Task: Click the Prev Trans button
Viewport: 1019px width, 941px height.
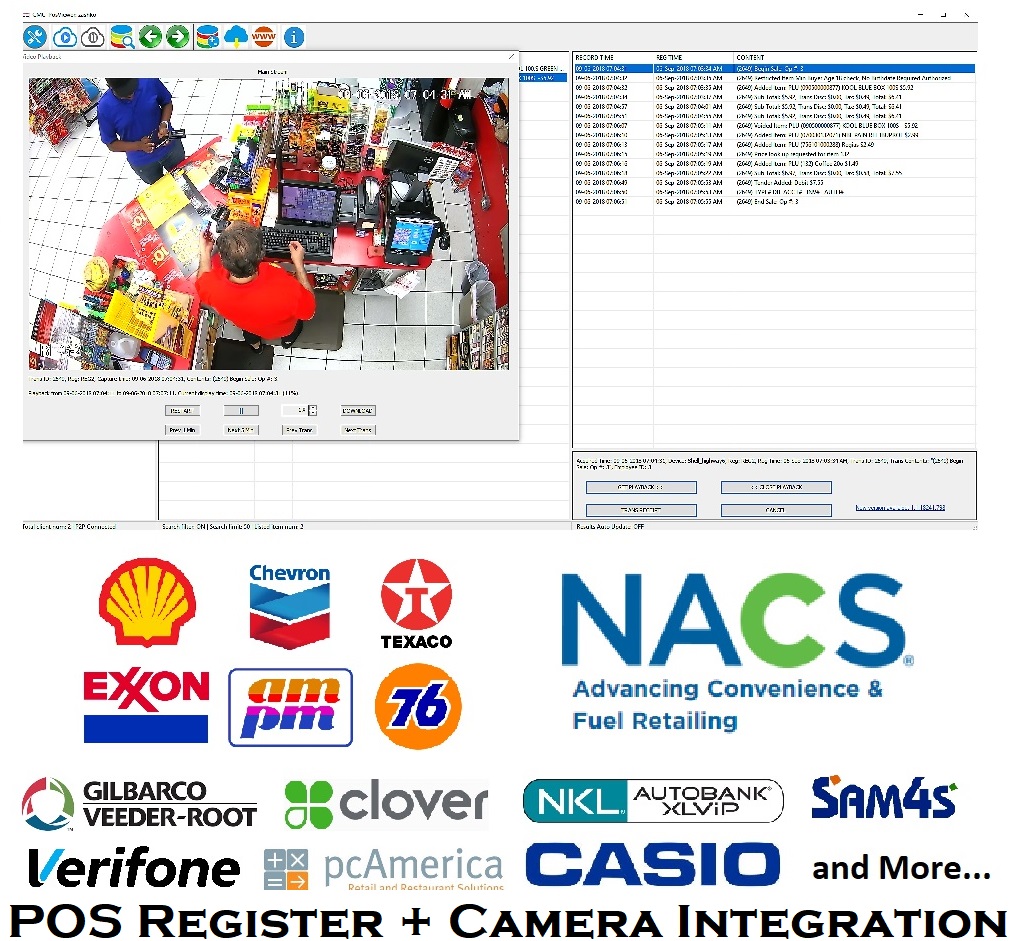Action: 300,430
